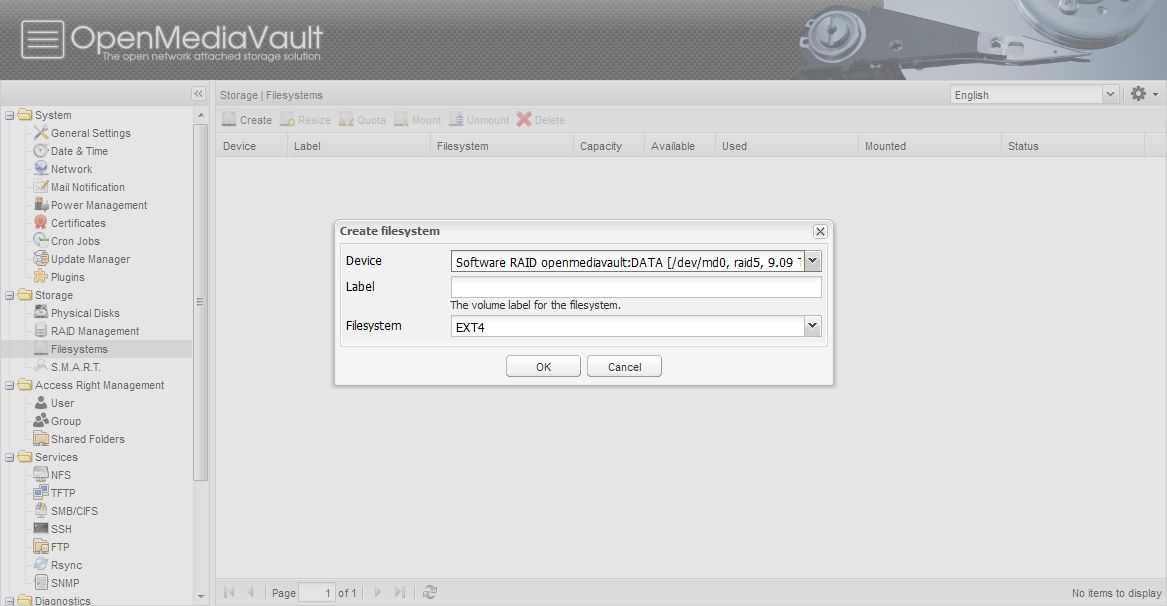Screen dimensions: 1167x606
Task: Open Rsync service icon
Action: pyautogui.click(x=41, y=565)
